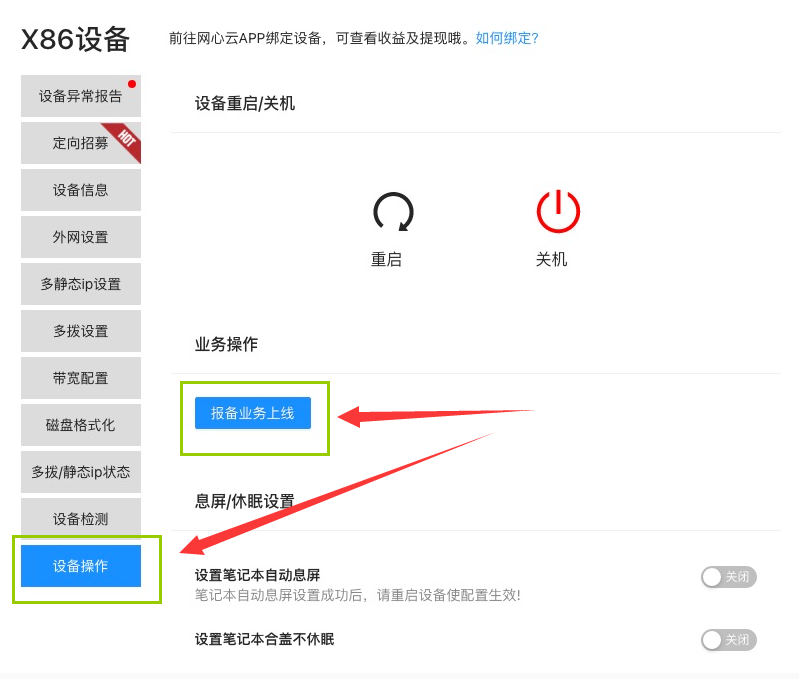Screen dimensions: 799x679
Task: Click the 设备重启/关机 section heading
Action: pos(245,103)
